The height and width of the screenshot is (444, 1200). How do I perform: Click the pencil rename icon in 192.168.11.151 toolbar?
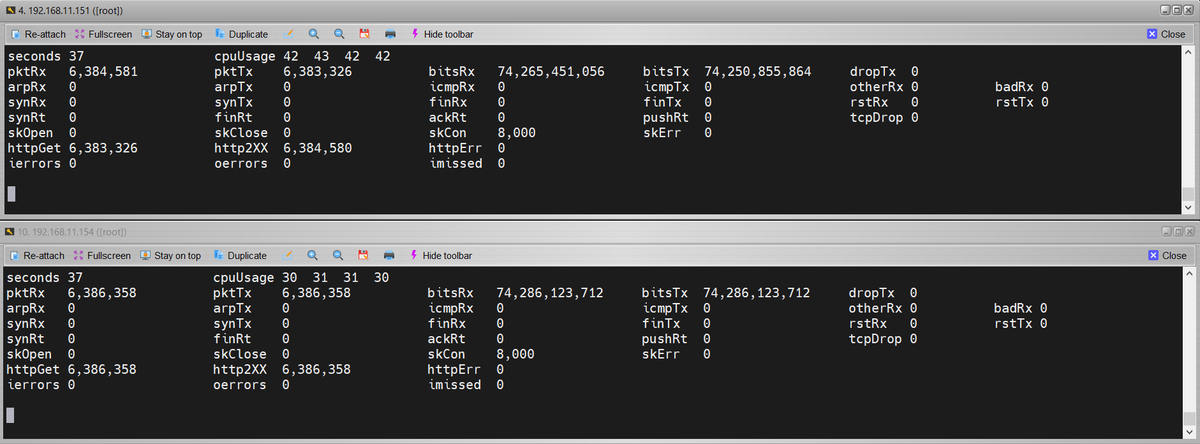pyautogui.click(x=289, y=34)
